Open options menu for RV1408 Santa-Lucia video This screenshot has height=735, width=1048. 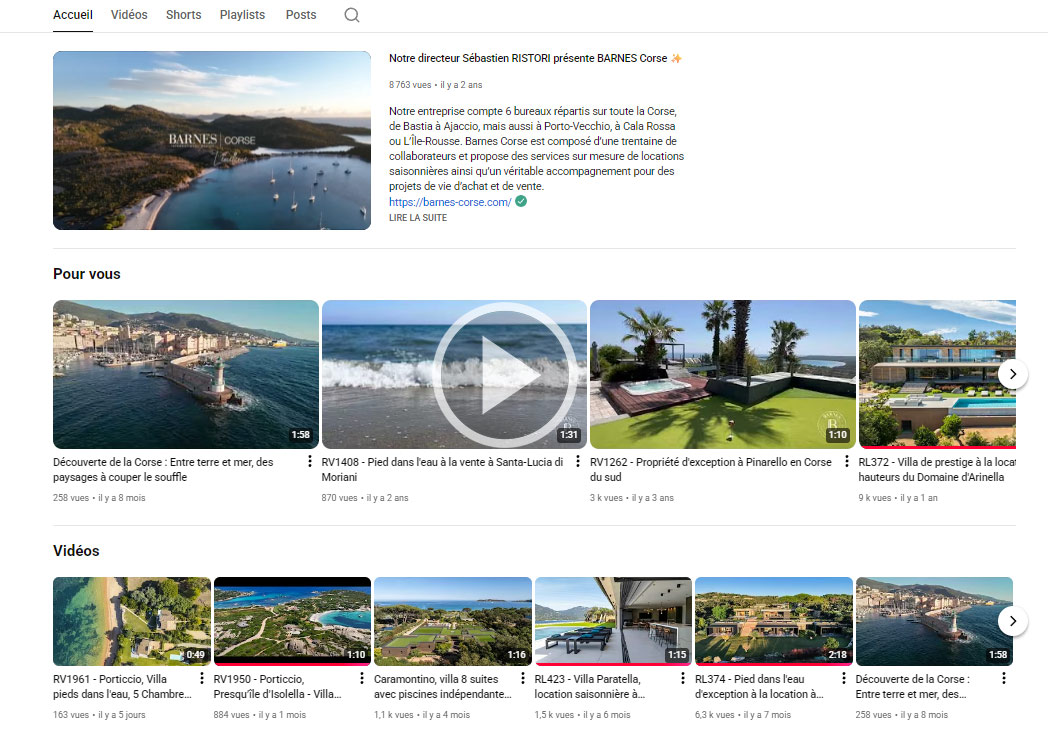tap(578, 463)
